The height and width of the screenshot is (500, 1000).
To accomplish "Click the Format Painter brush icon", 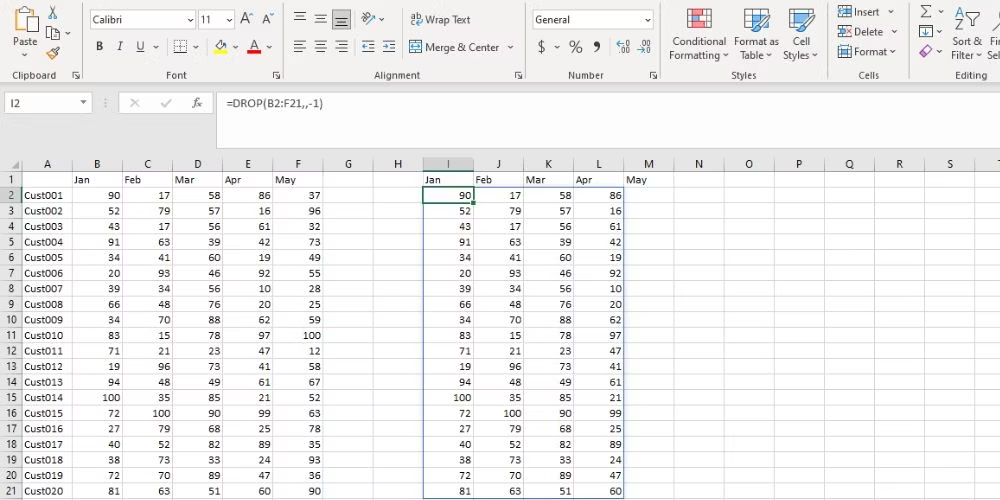I will pyautogui.click(x=53, y=54).
